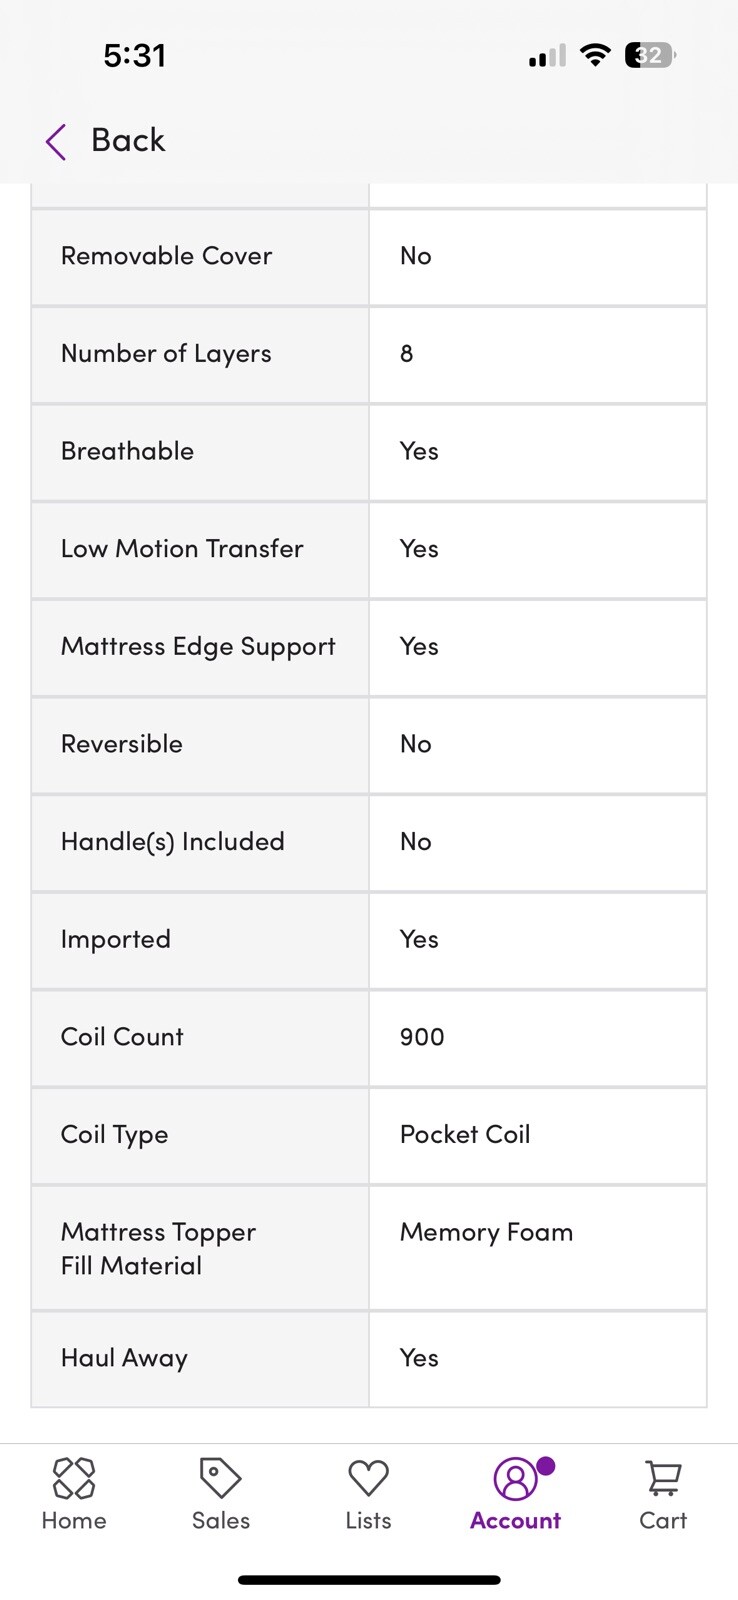The width and height of the screenshot is (738, 1600).
Task: Open the Account profile icon
Action: coord(516,1479)
